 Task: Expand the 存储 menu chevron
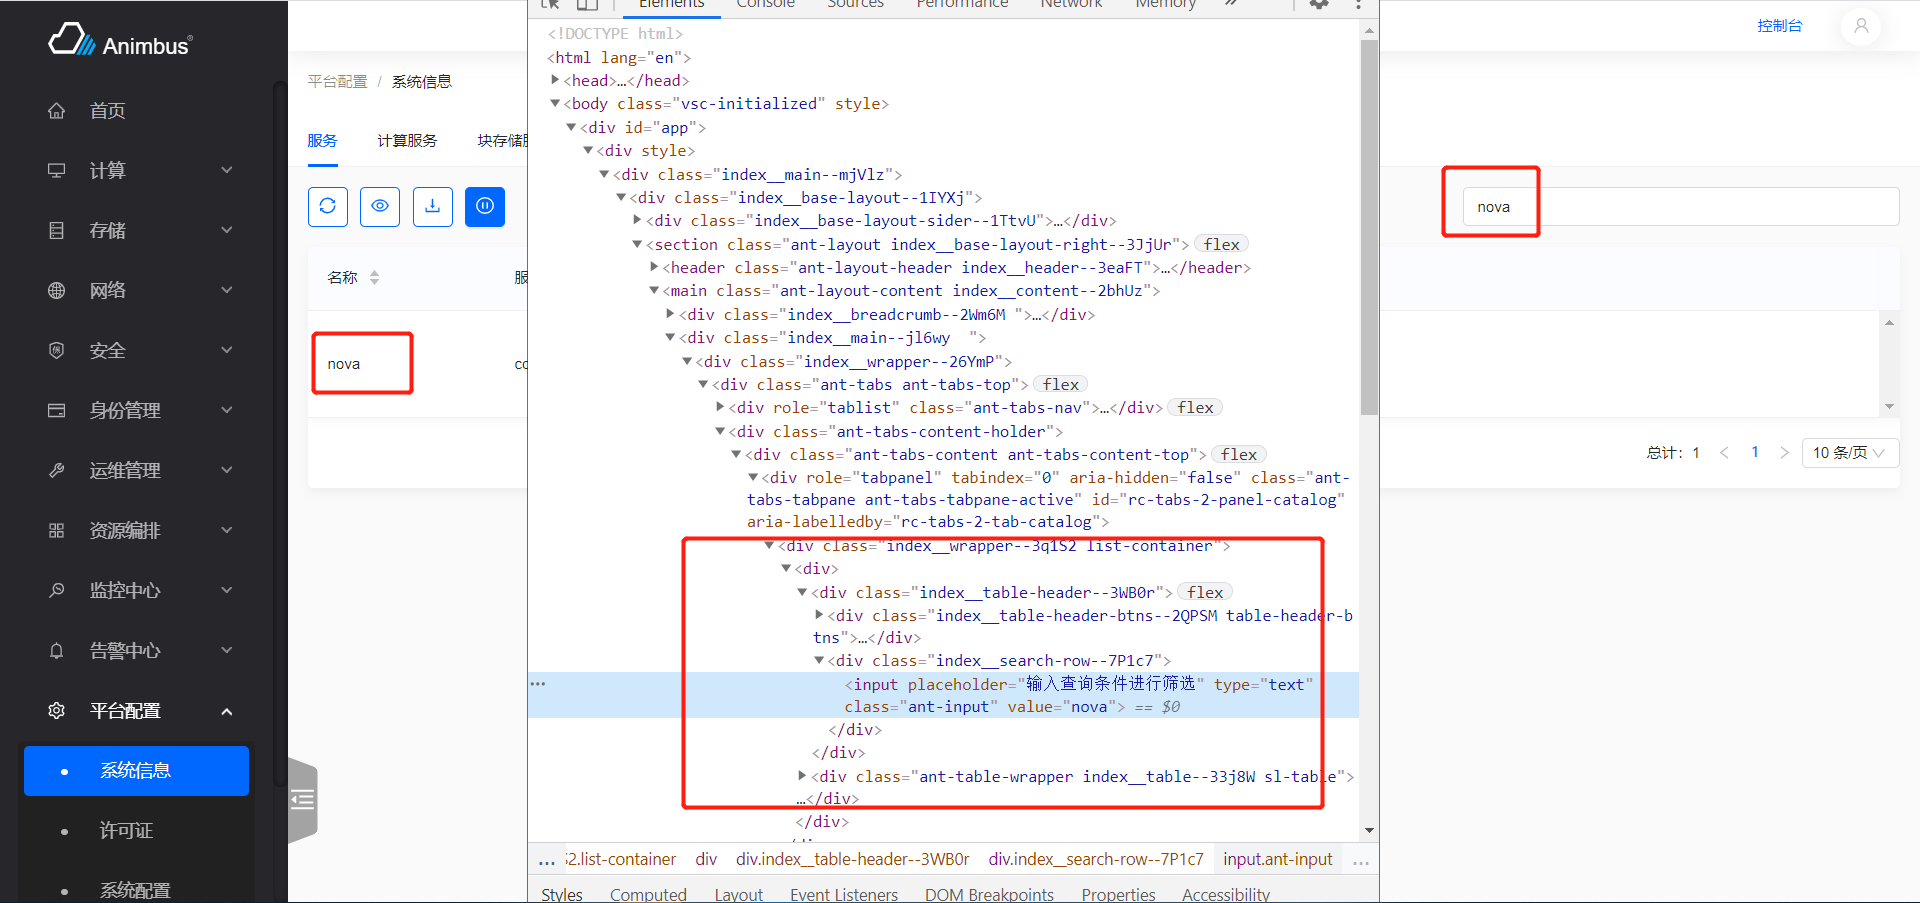click(227, 231)
